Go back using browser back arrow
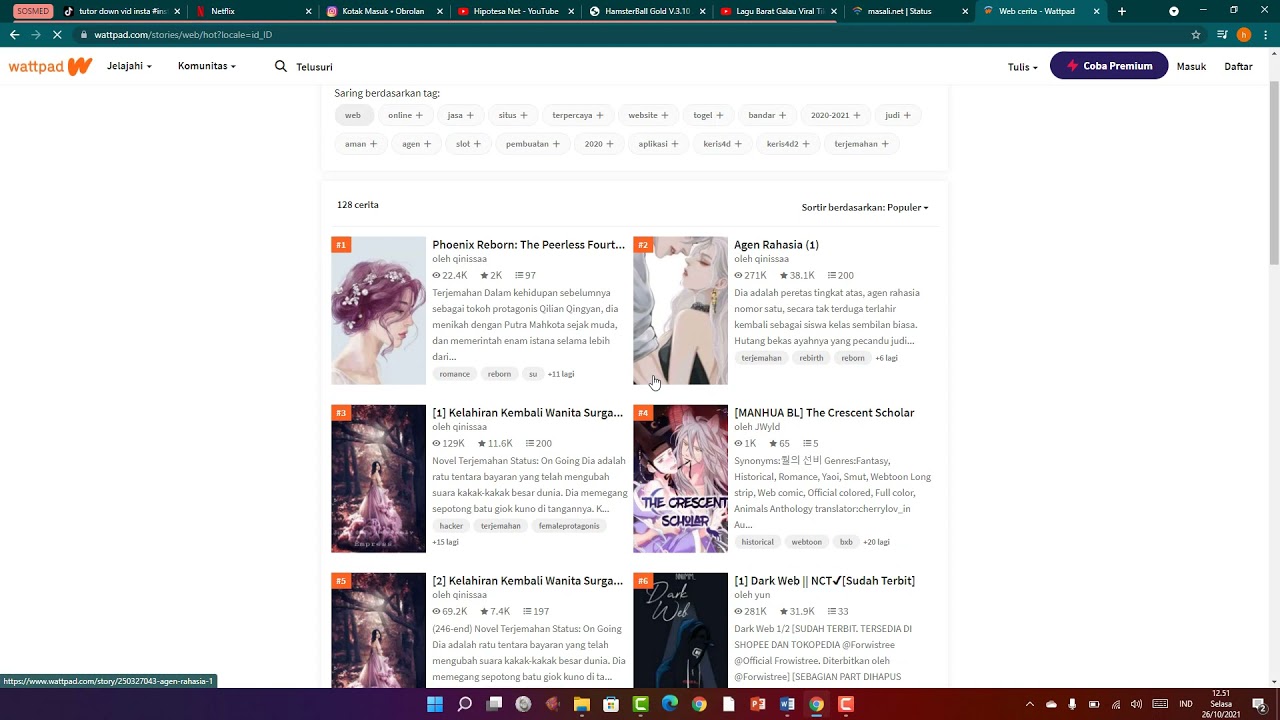Screen dimensions: 1280x720 pos(14,34)
